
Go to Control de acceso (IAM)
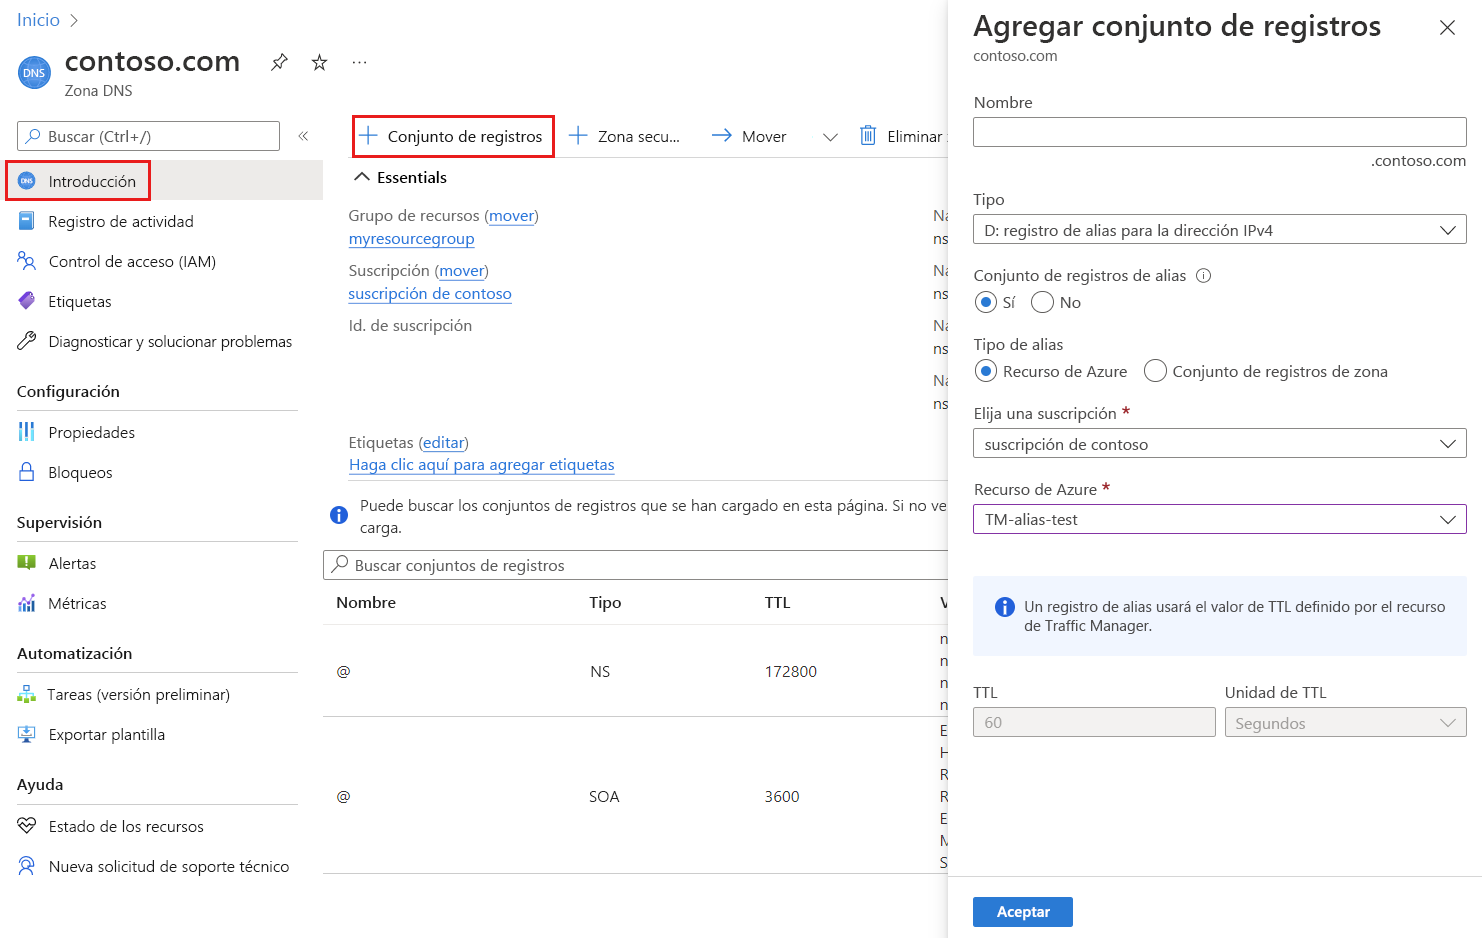point(132,261)
